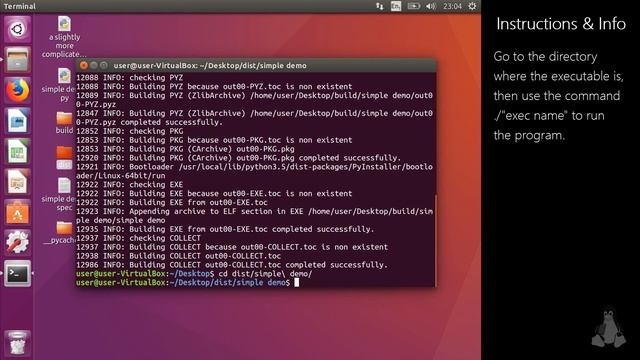Click the terminal prompt cursor

(297, 282)
